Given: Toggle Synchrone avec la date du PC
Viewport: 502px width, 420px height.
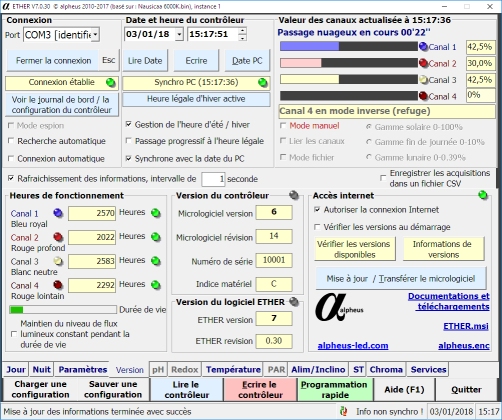Looking at the screenshot, I should point(128,158).
